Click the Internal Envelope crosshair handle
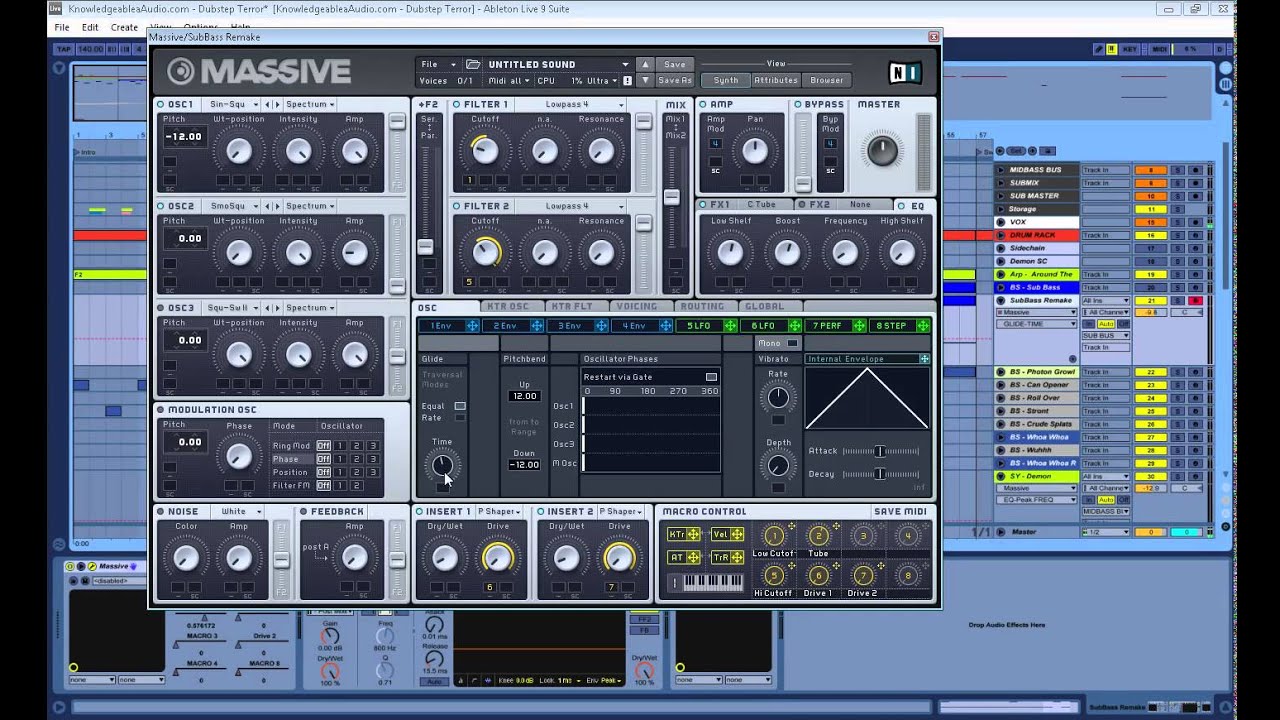This screenshot has width=1280, height=720. coord(924,359)
